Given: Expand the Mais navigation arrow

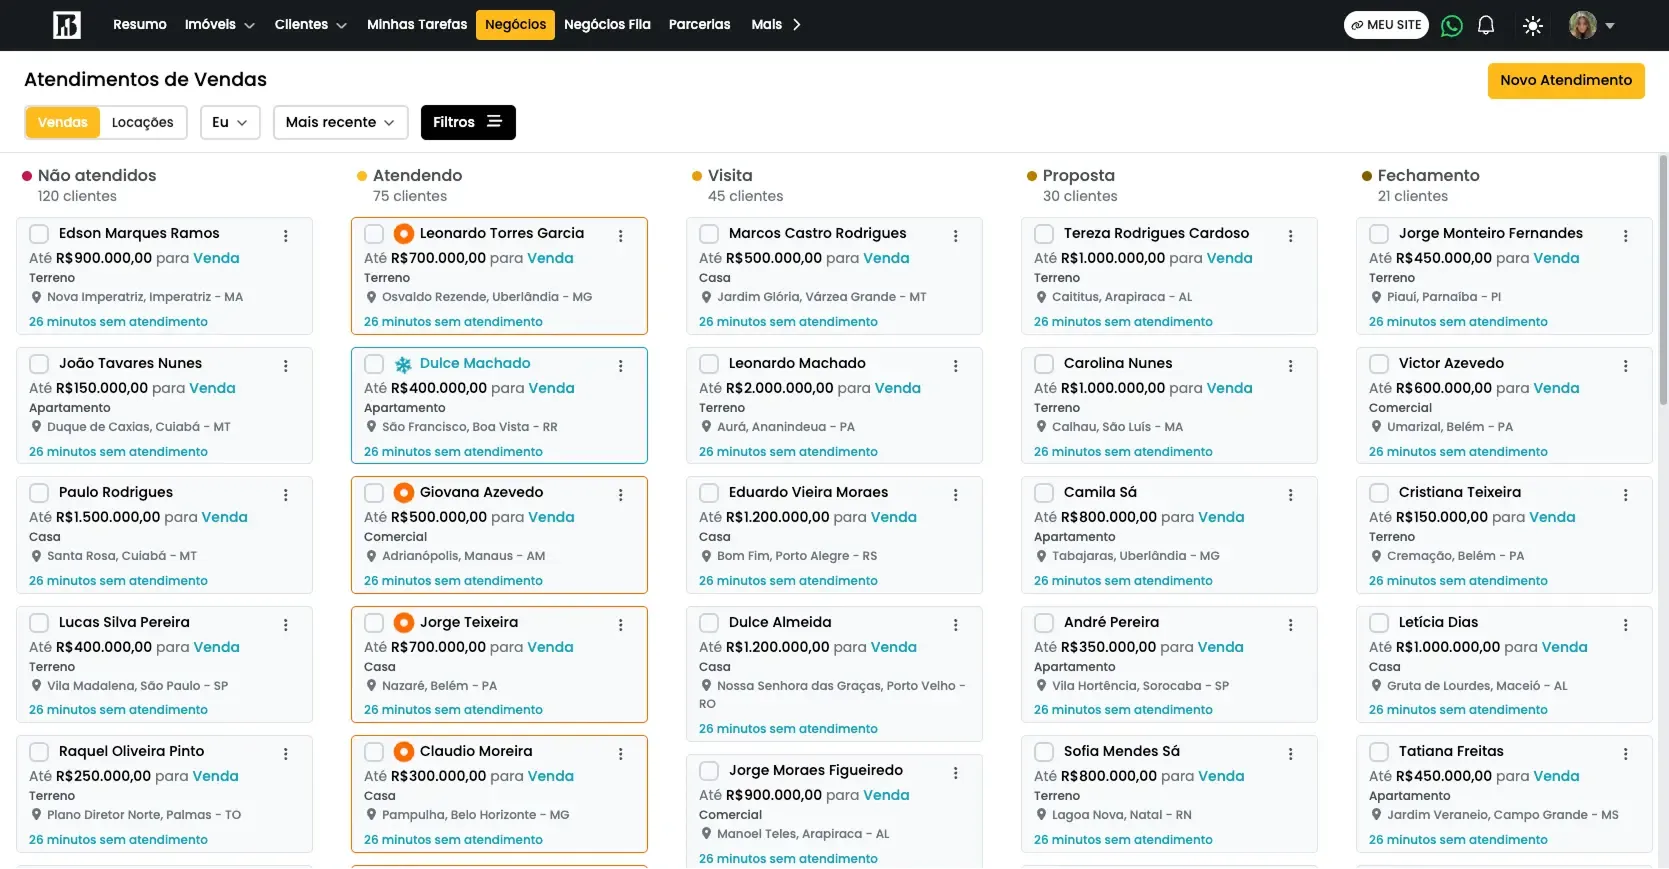Looking at the screenshot, I should [797, 25].
